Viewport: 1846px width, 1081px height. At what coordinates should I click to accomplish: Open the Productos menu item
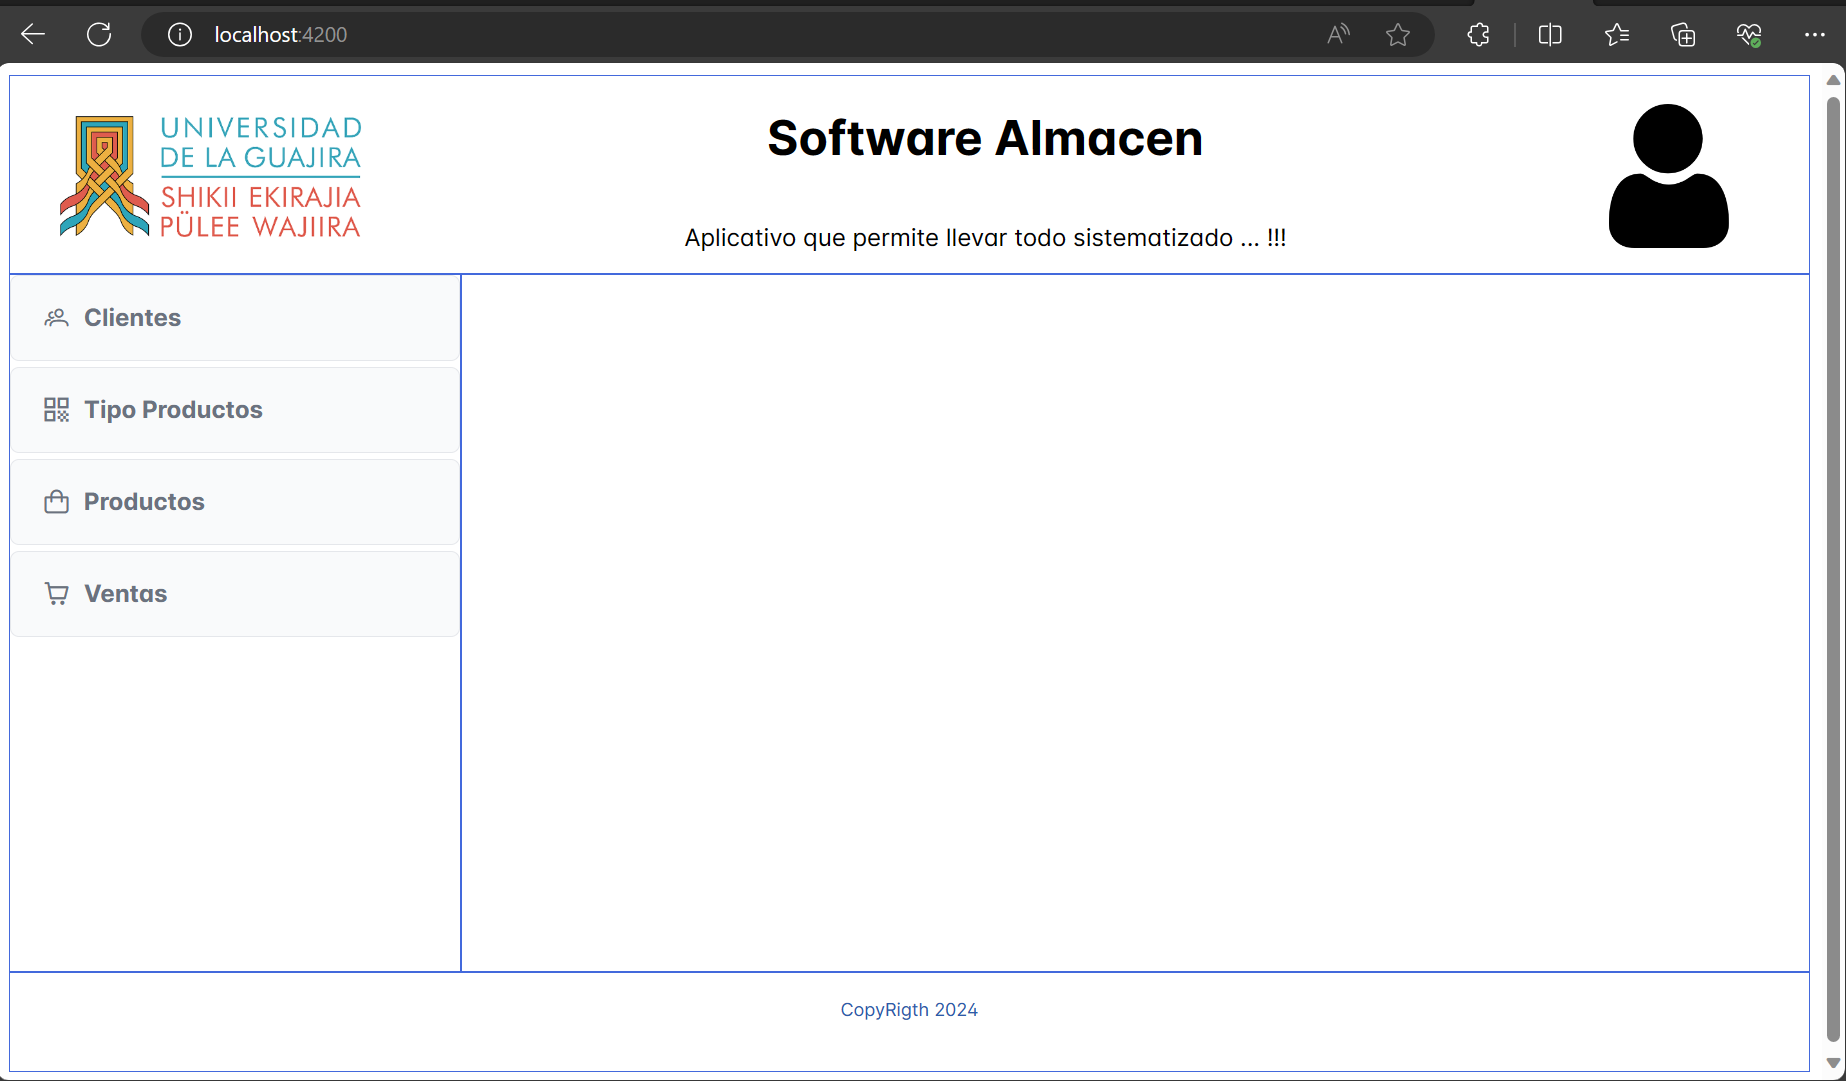coord(235,502)
